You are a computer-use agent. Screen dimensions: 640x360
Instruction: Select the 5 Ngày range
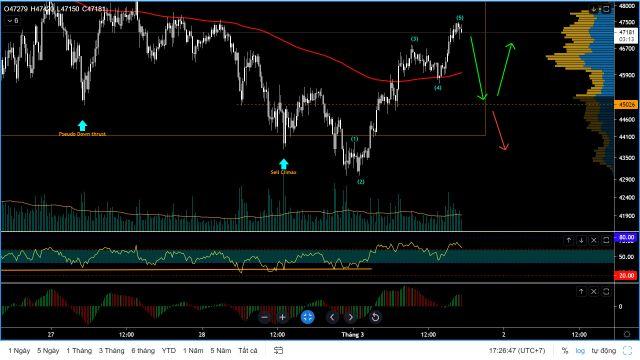click(48, 350)
